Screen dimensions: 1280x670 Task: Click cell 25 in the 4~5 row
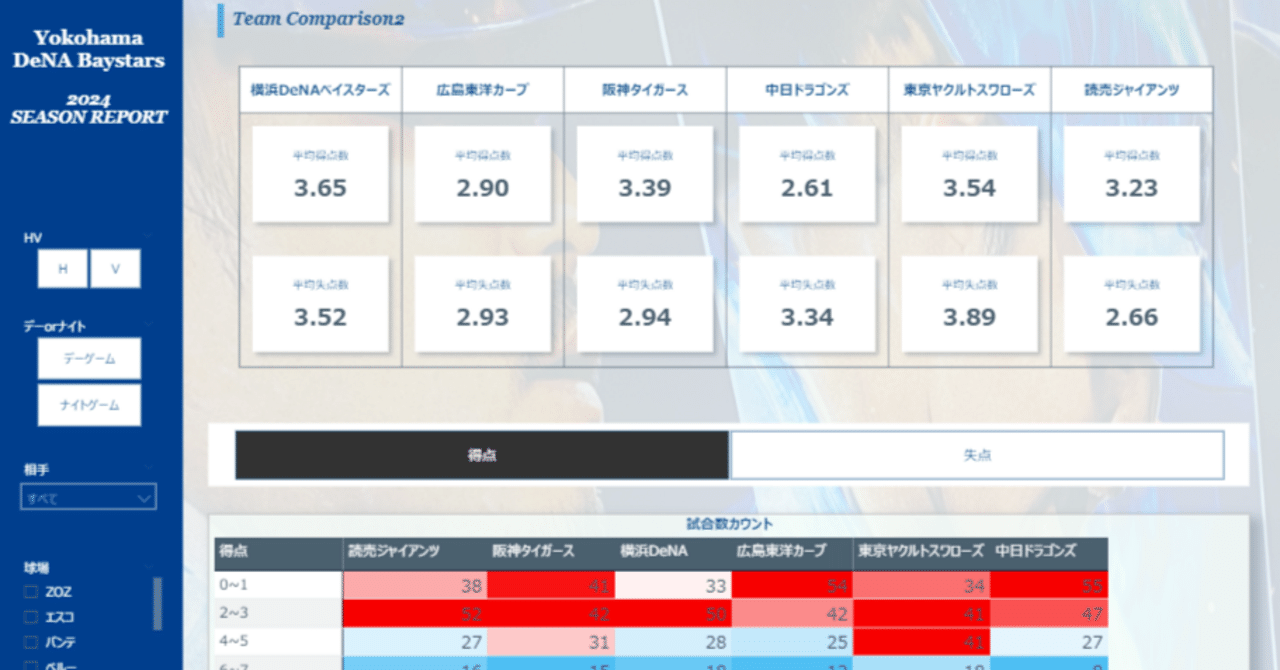[x=792, y=641]
